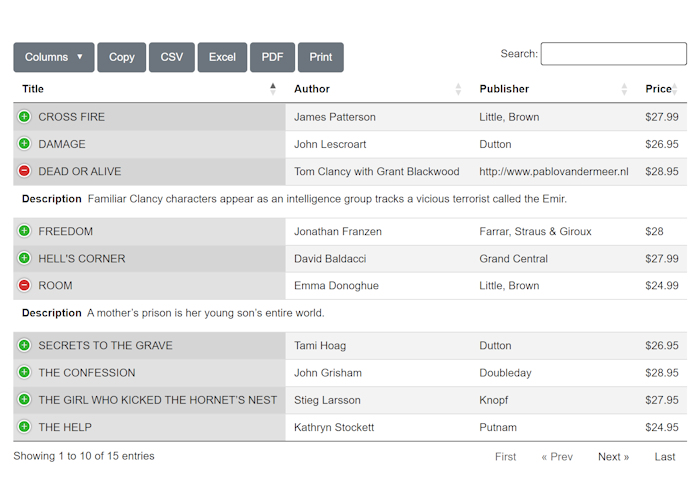Sort by the Publisher column header

(x=554, y=89)
